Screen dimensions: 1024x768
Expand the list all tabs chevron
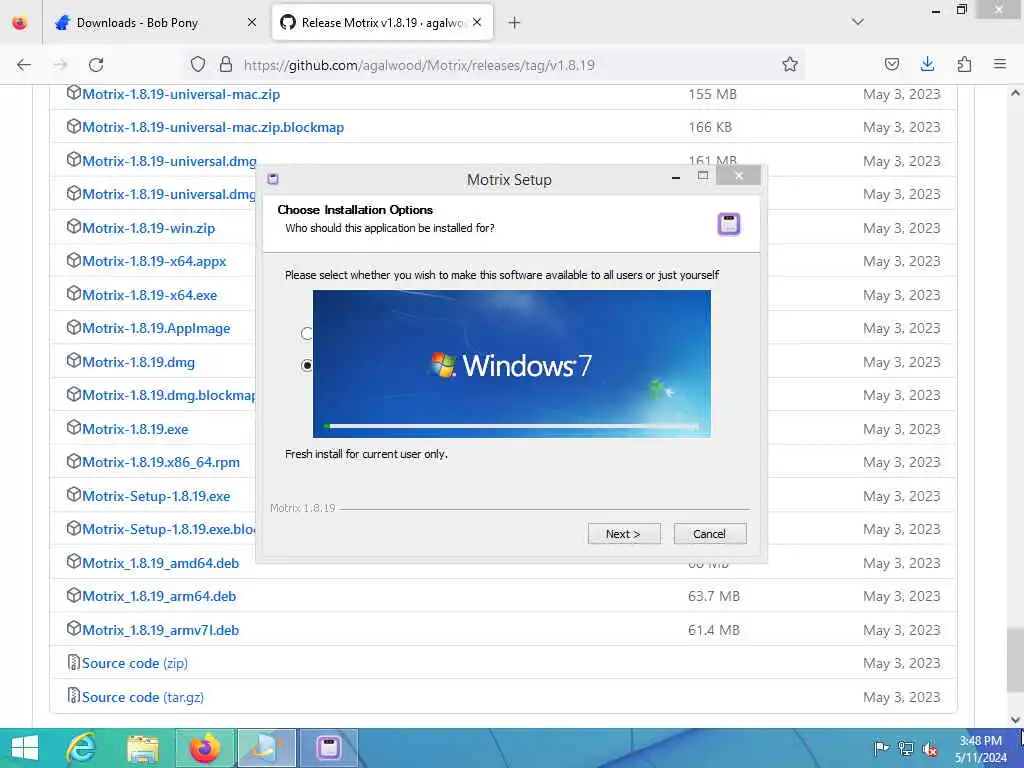858,22
